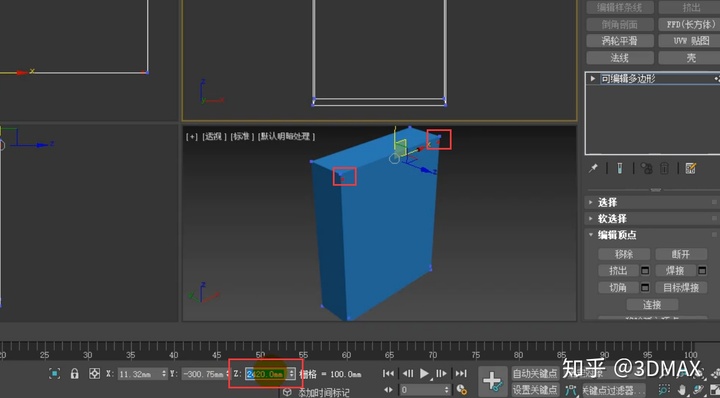The height and width of the screenshot is (398, 720).
Task: Toggle key mode arrows button
Action: 388,390
